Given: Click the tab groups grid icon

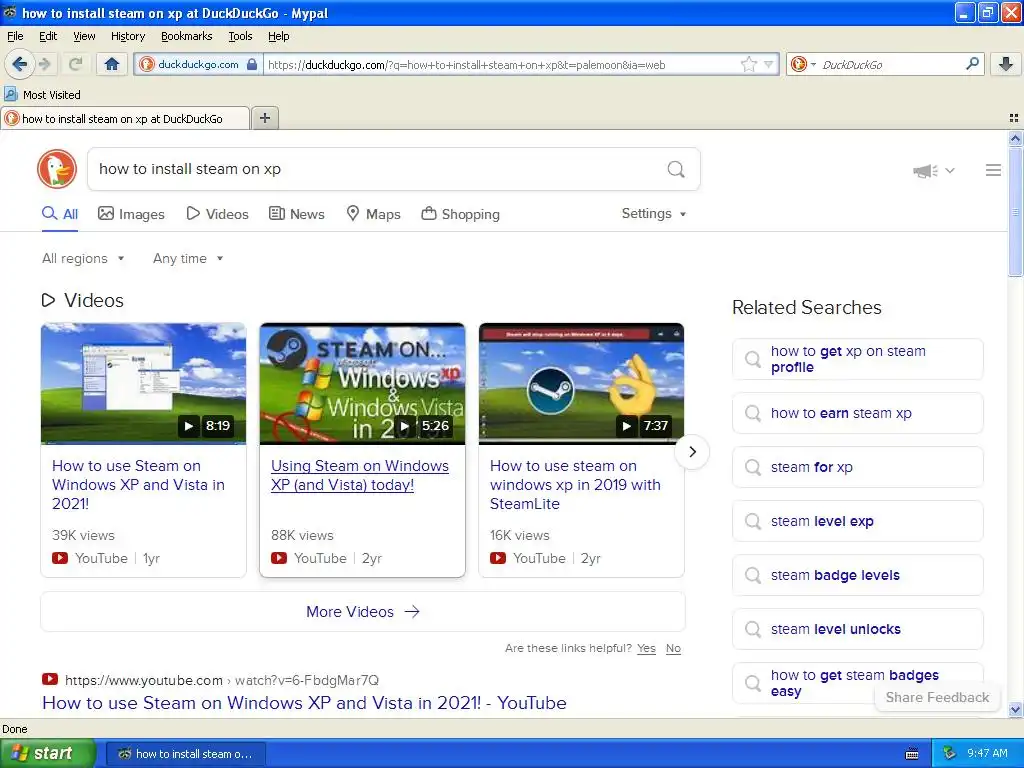Looking at the screenshot, I should point(1014,118).
